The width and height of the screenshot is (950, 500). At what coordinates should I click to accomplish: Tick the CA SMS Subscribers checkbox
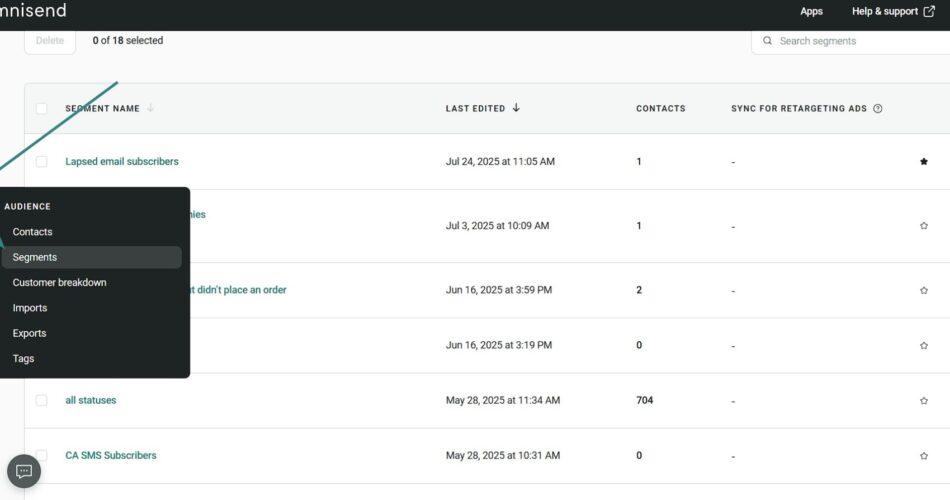click(x=42, y=456)
